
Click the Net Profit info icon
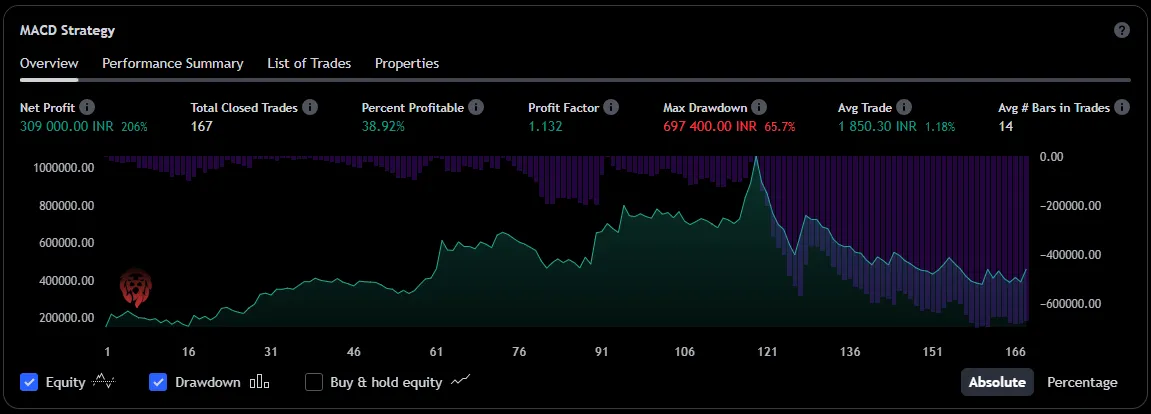coord(88,107)
